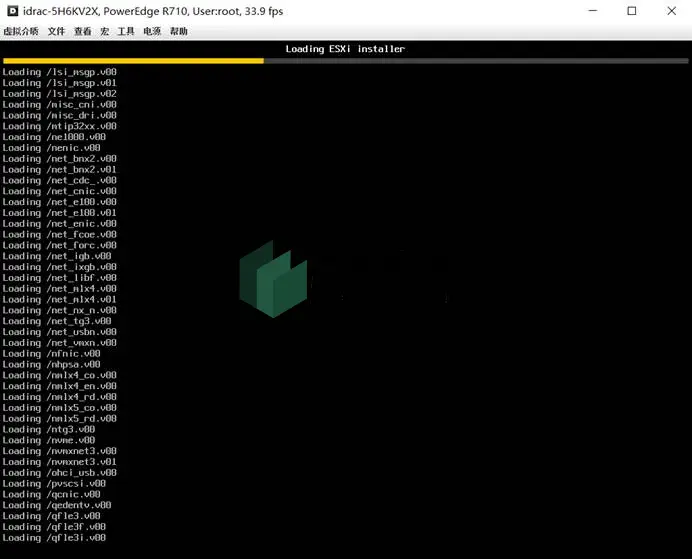The width and height of the screenshot is (692, 559).
Task: Click the line 'Loading /net_forc.v00'
Action: point(60,245)
